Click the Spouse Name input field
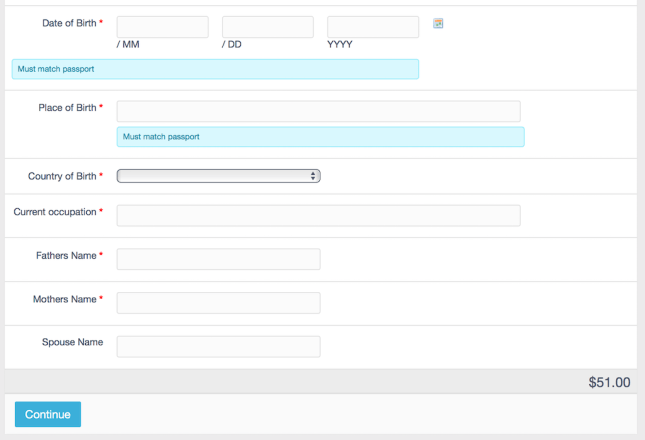The width and height of the screenshot is (645, 440). pyautogui.click(x=218, y=346)
